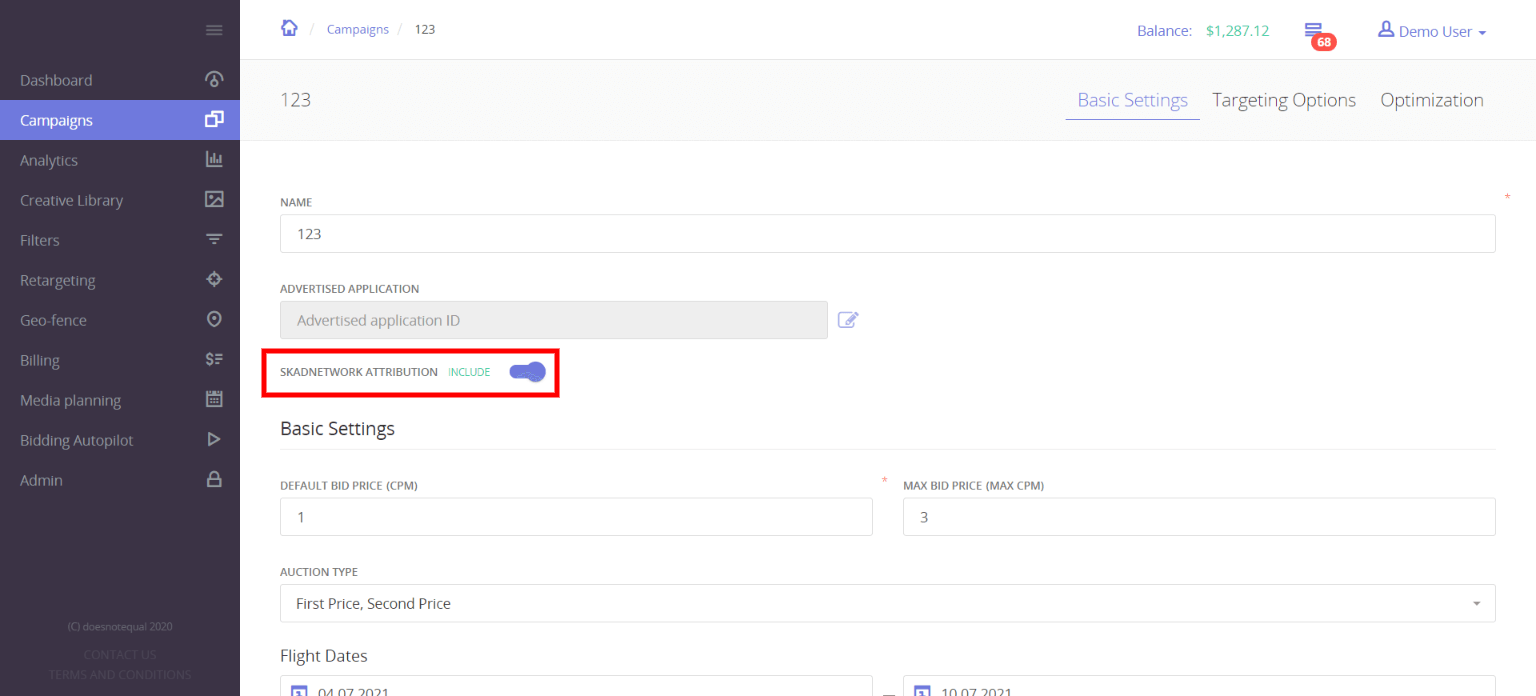Focus the Max Bid Price field
The height and width of the screenshot is (696, 1536).
pos(1199,517)
